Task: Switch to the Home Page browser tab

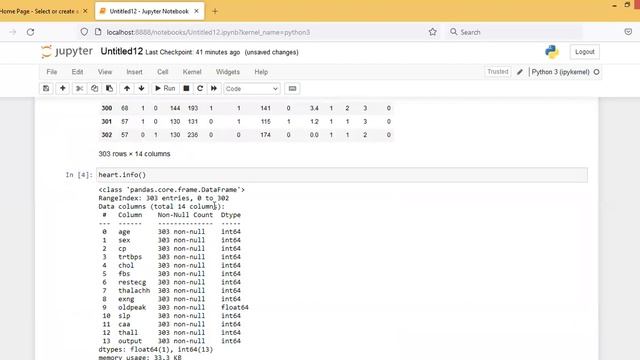Action: pos(39,11)
